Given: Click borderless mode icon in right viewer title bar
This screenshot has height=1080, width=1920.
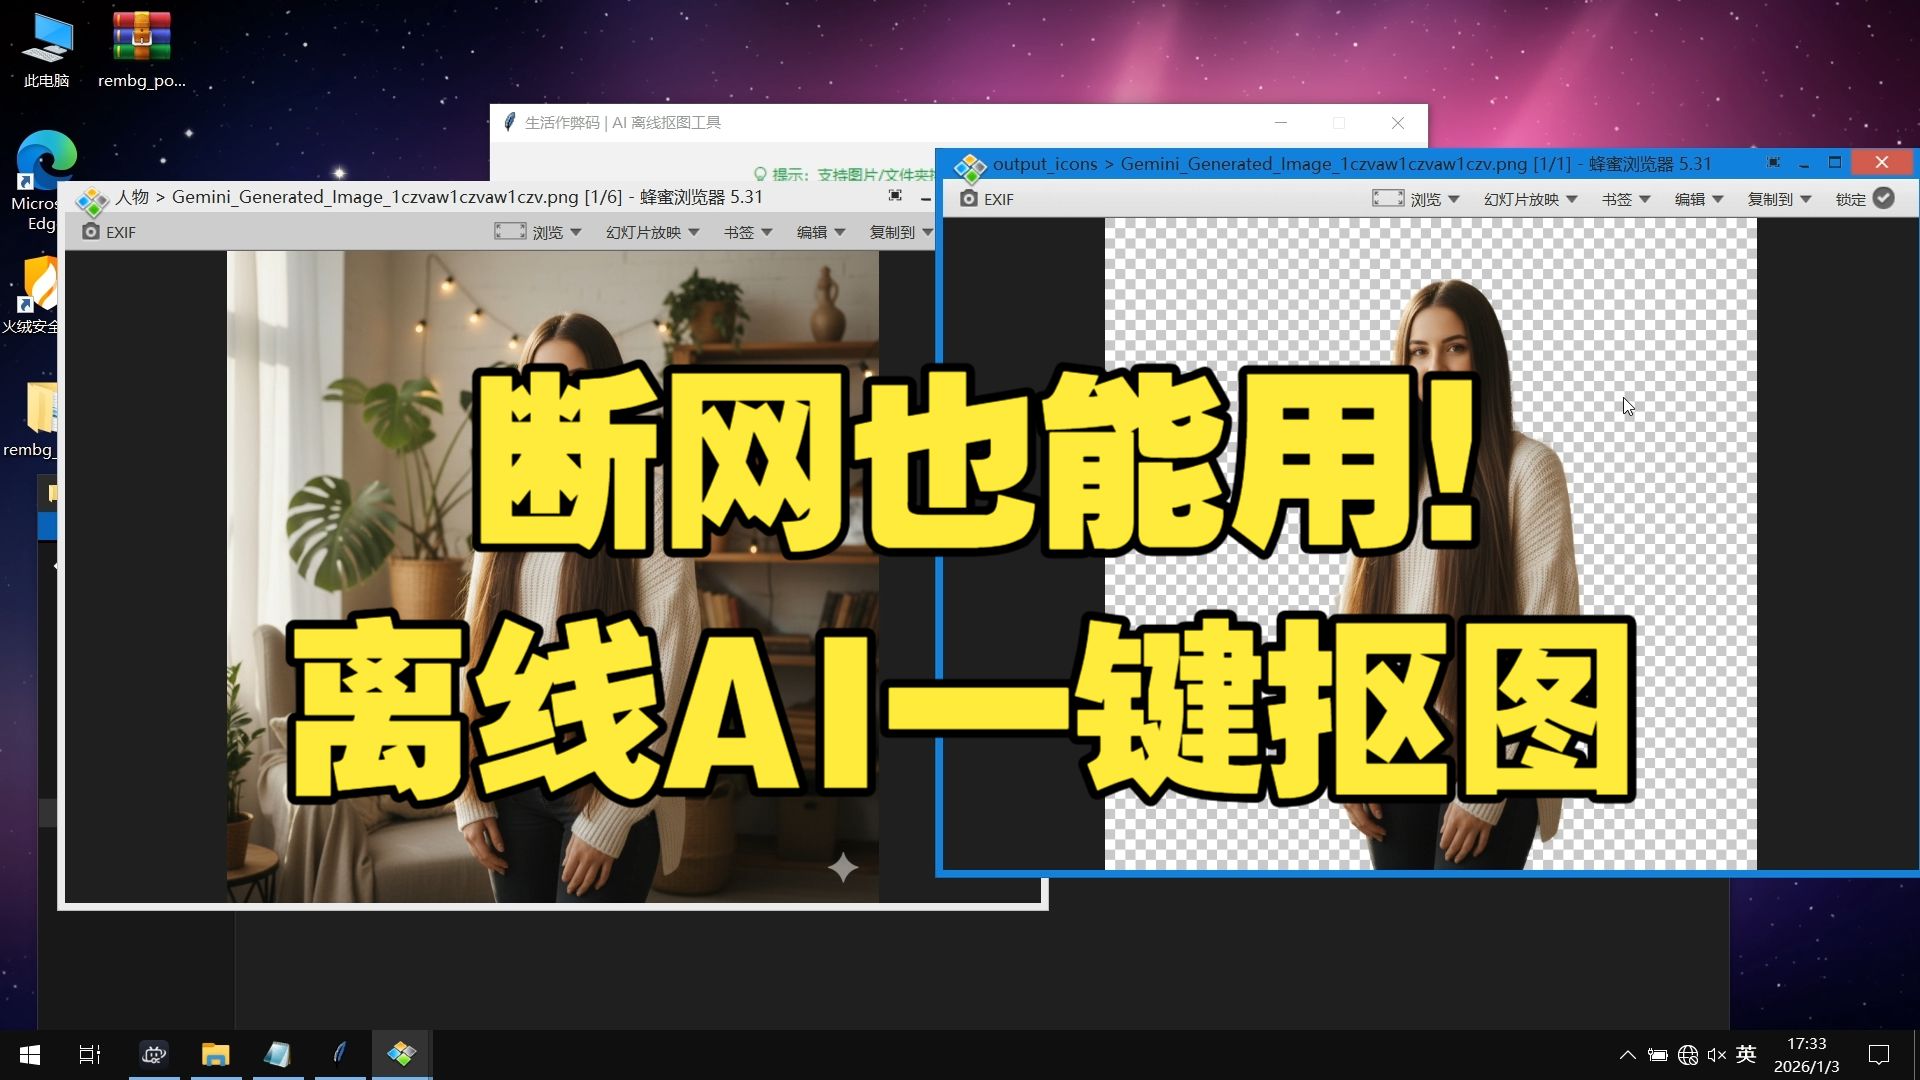Looking at the screenshot, I should click(x=1773, y=163).
